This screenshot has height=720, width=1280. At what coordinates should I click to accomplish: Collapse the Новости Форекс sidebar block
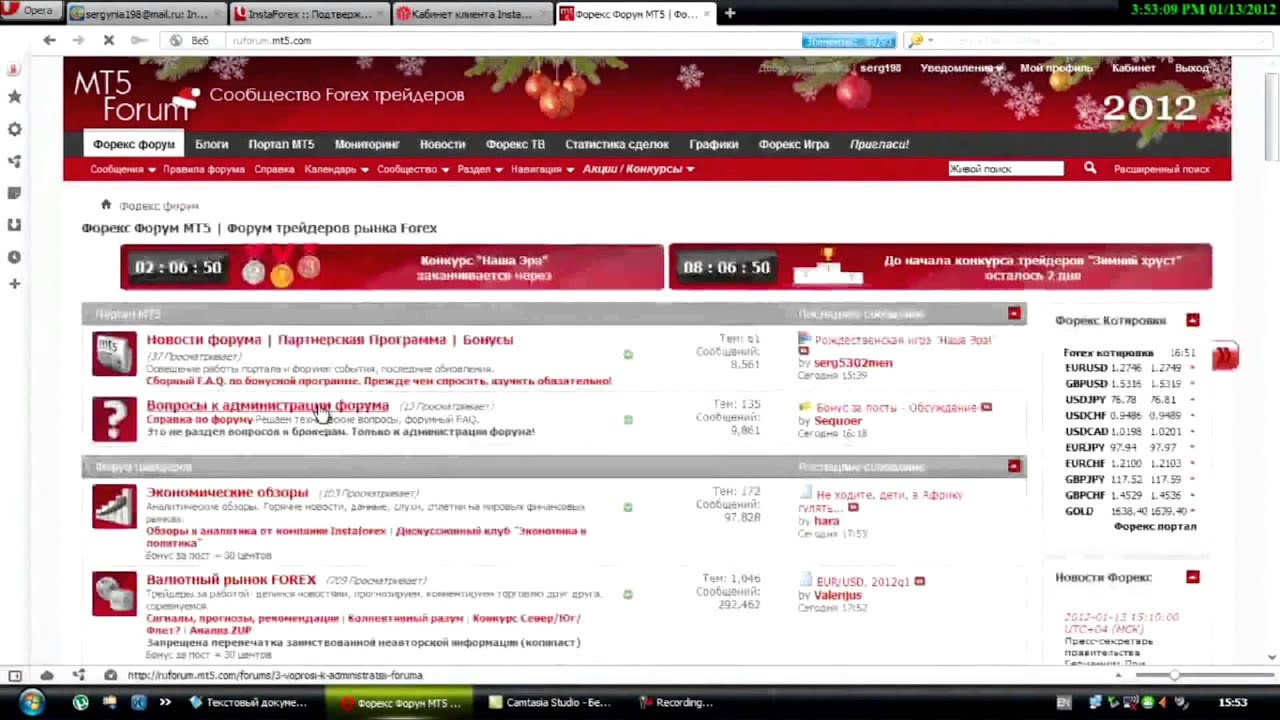tap(1192, 577)
